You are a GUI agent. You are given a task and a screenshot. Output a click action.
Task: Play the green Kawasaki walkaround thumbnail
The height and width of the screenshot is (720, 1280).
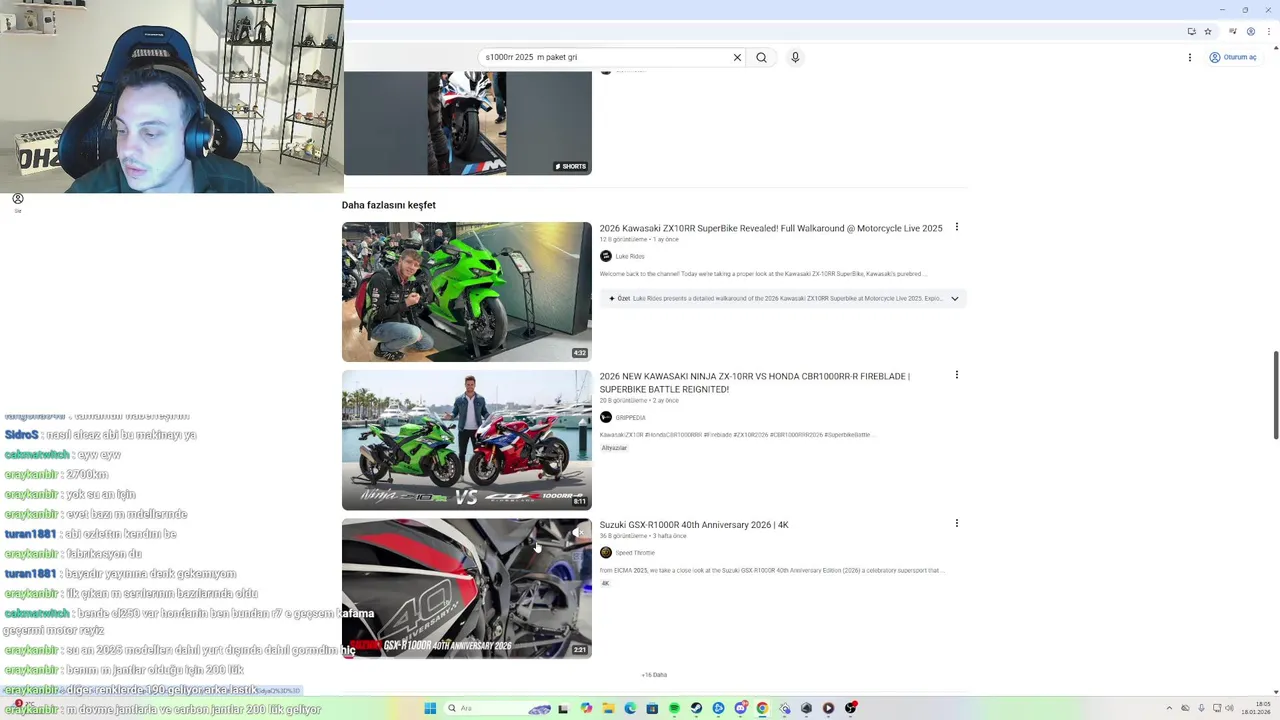point(467,292)
